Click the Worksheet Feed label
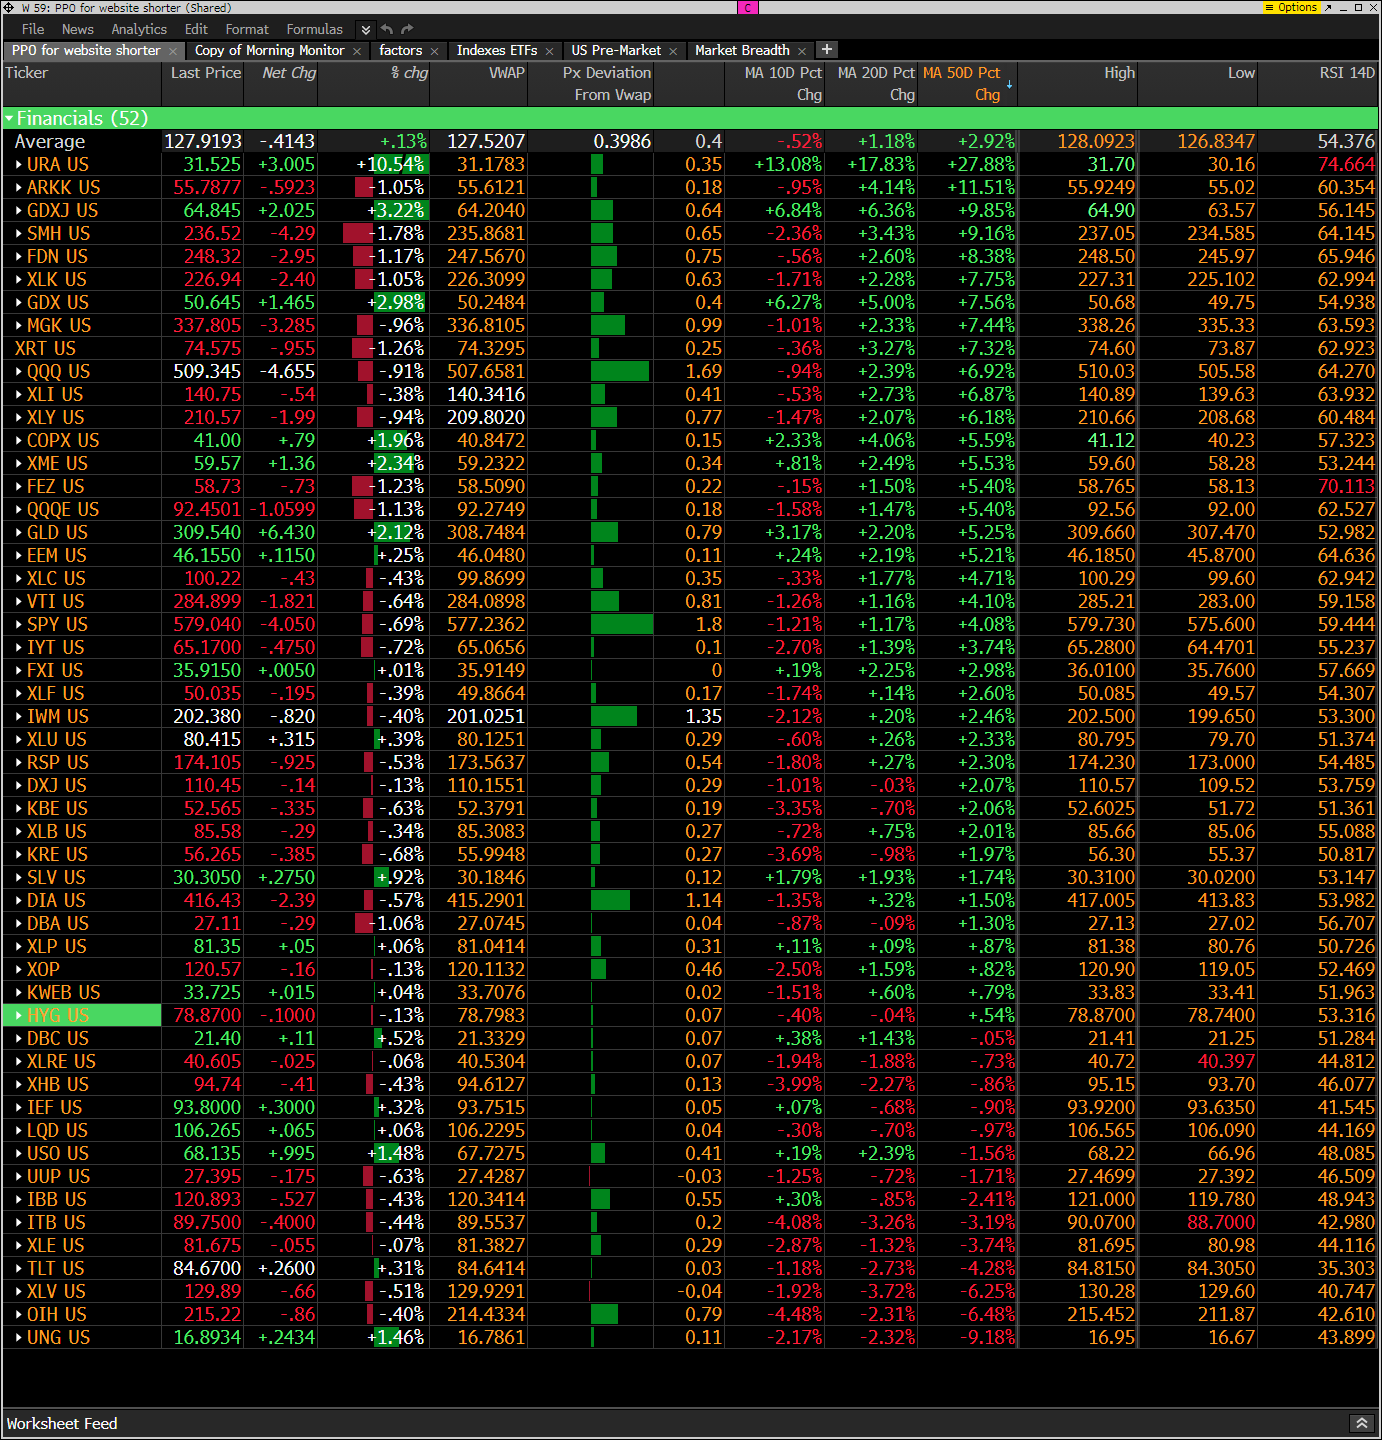The height and width of the screenshot is (1440, 1382). [x=62, y=1423]
